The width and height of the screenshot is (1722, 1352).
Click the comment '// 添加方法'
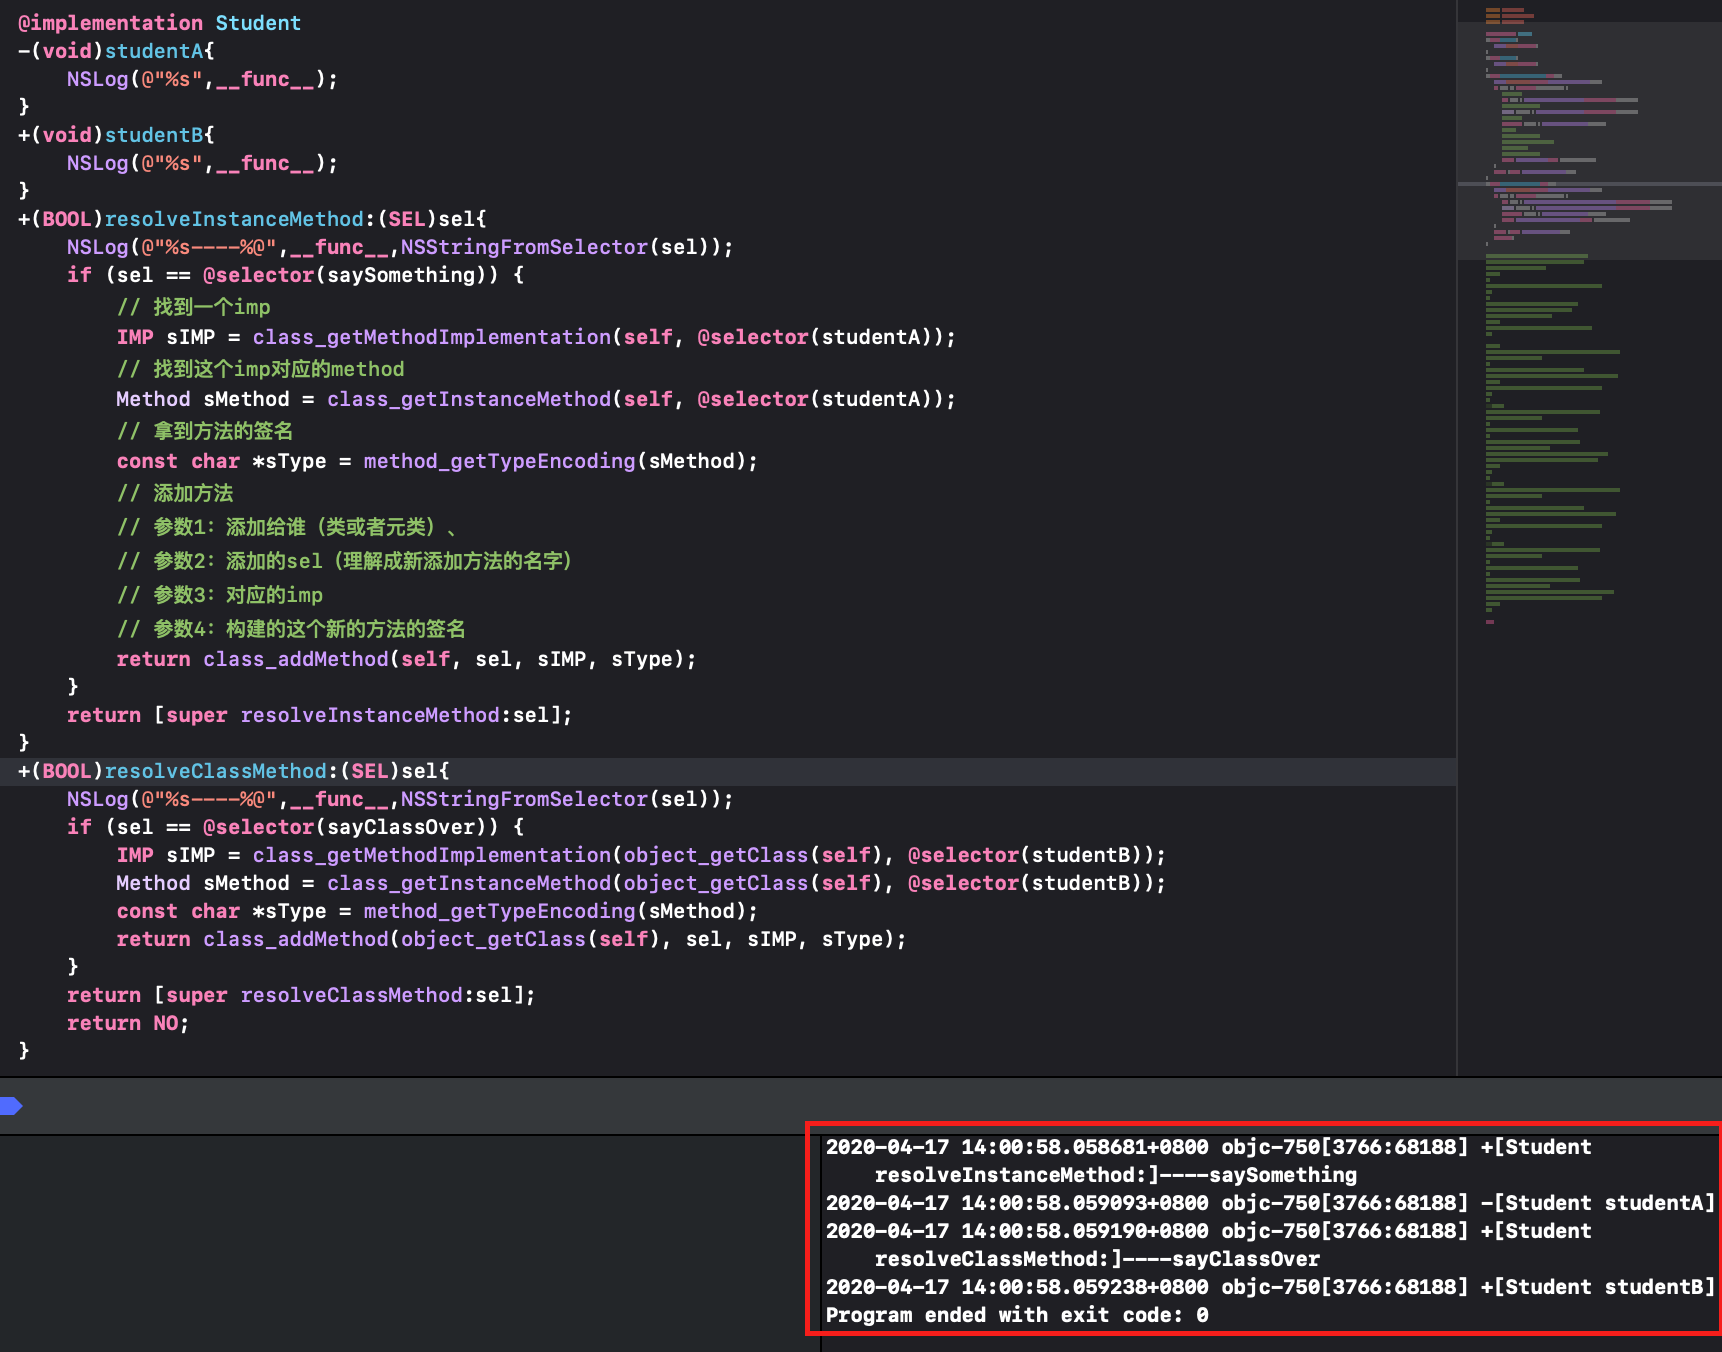175,493
